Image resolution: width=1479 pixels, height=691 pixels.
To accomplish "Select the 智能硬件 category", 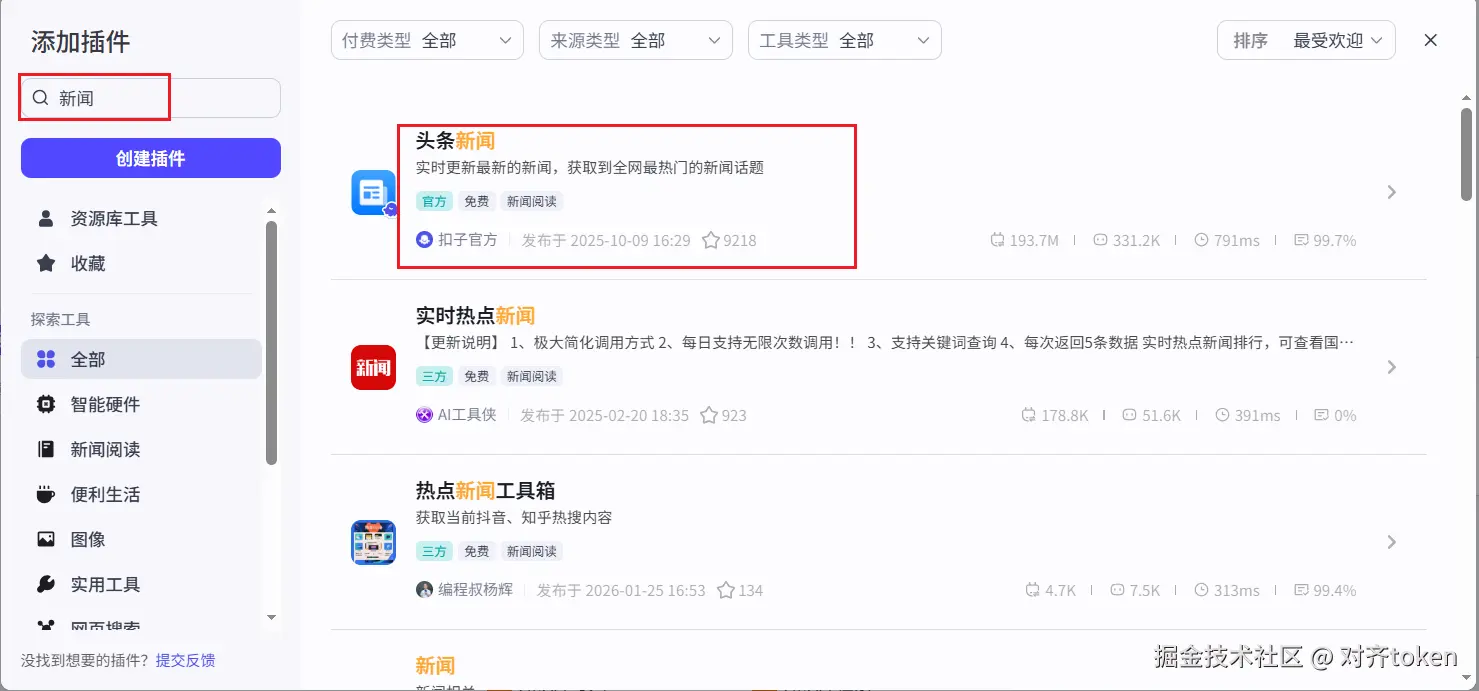I will pos(141,404).
